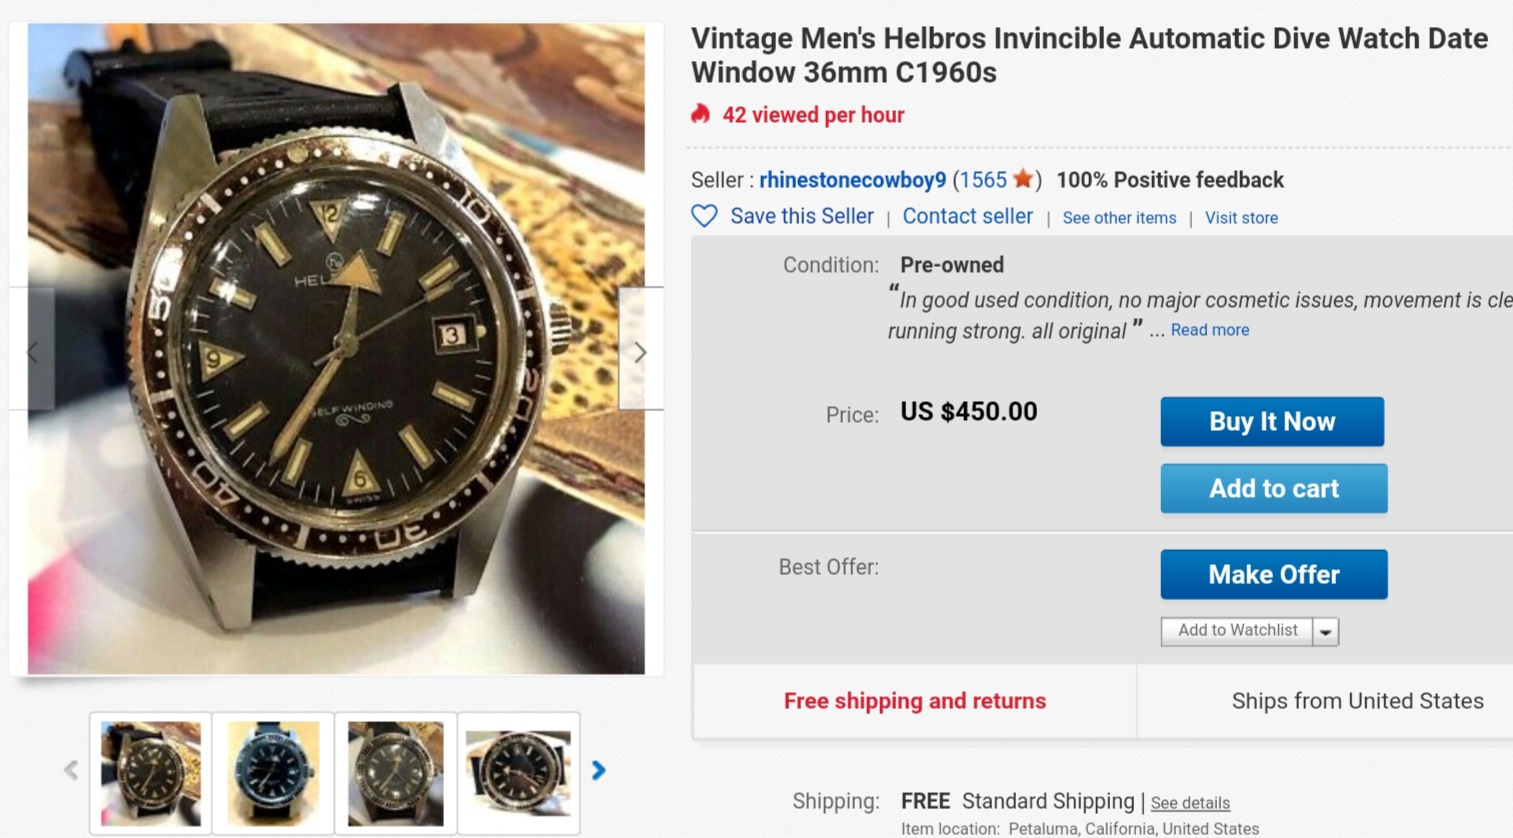The image size is (1513, 838).
Task: Open the See other items link
Action: point(1119,218)
